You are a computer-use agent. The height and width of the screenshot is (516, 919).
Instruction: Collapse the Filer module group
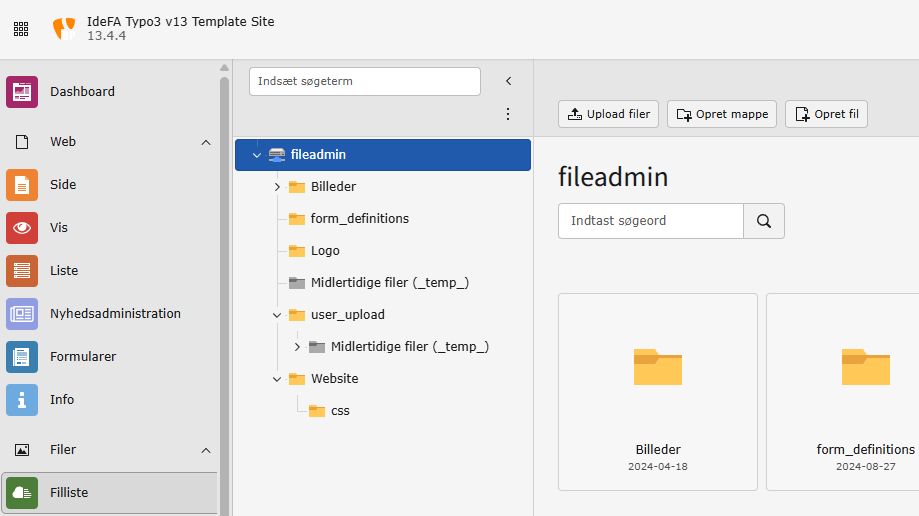pos(206,451)
